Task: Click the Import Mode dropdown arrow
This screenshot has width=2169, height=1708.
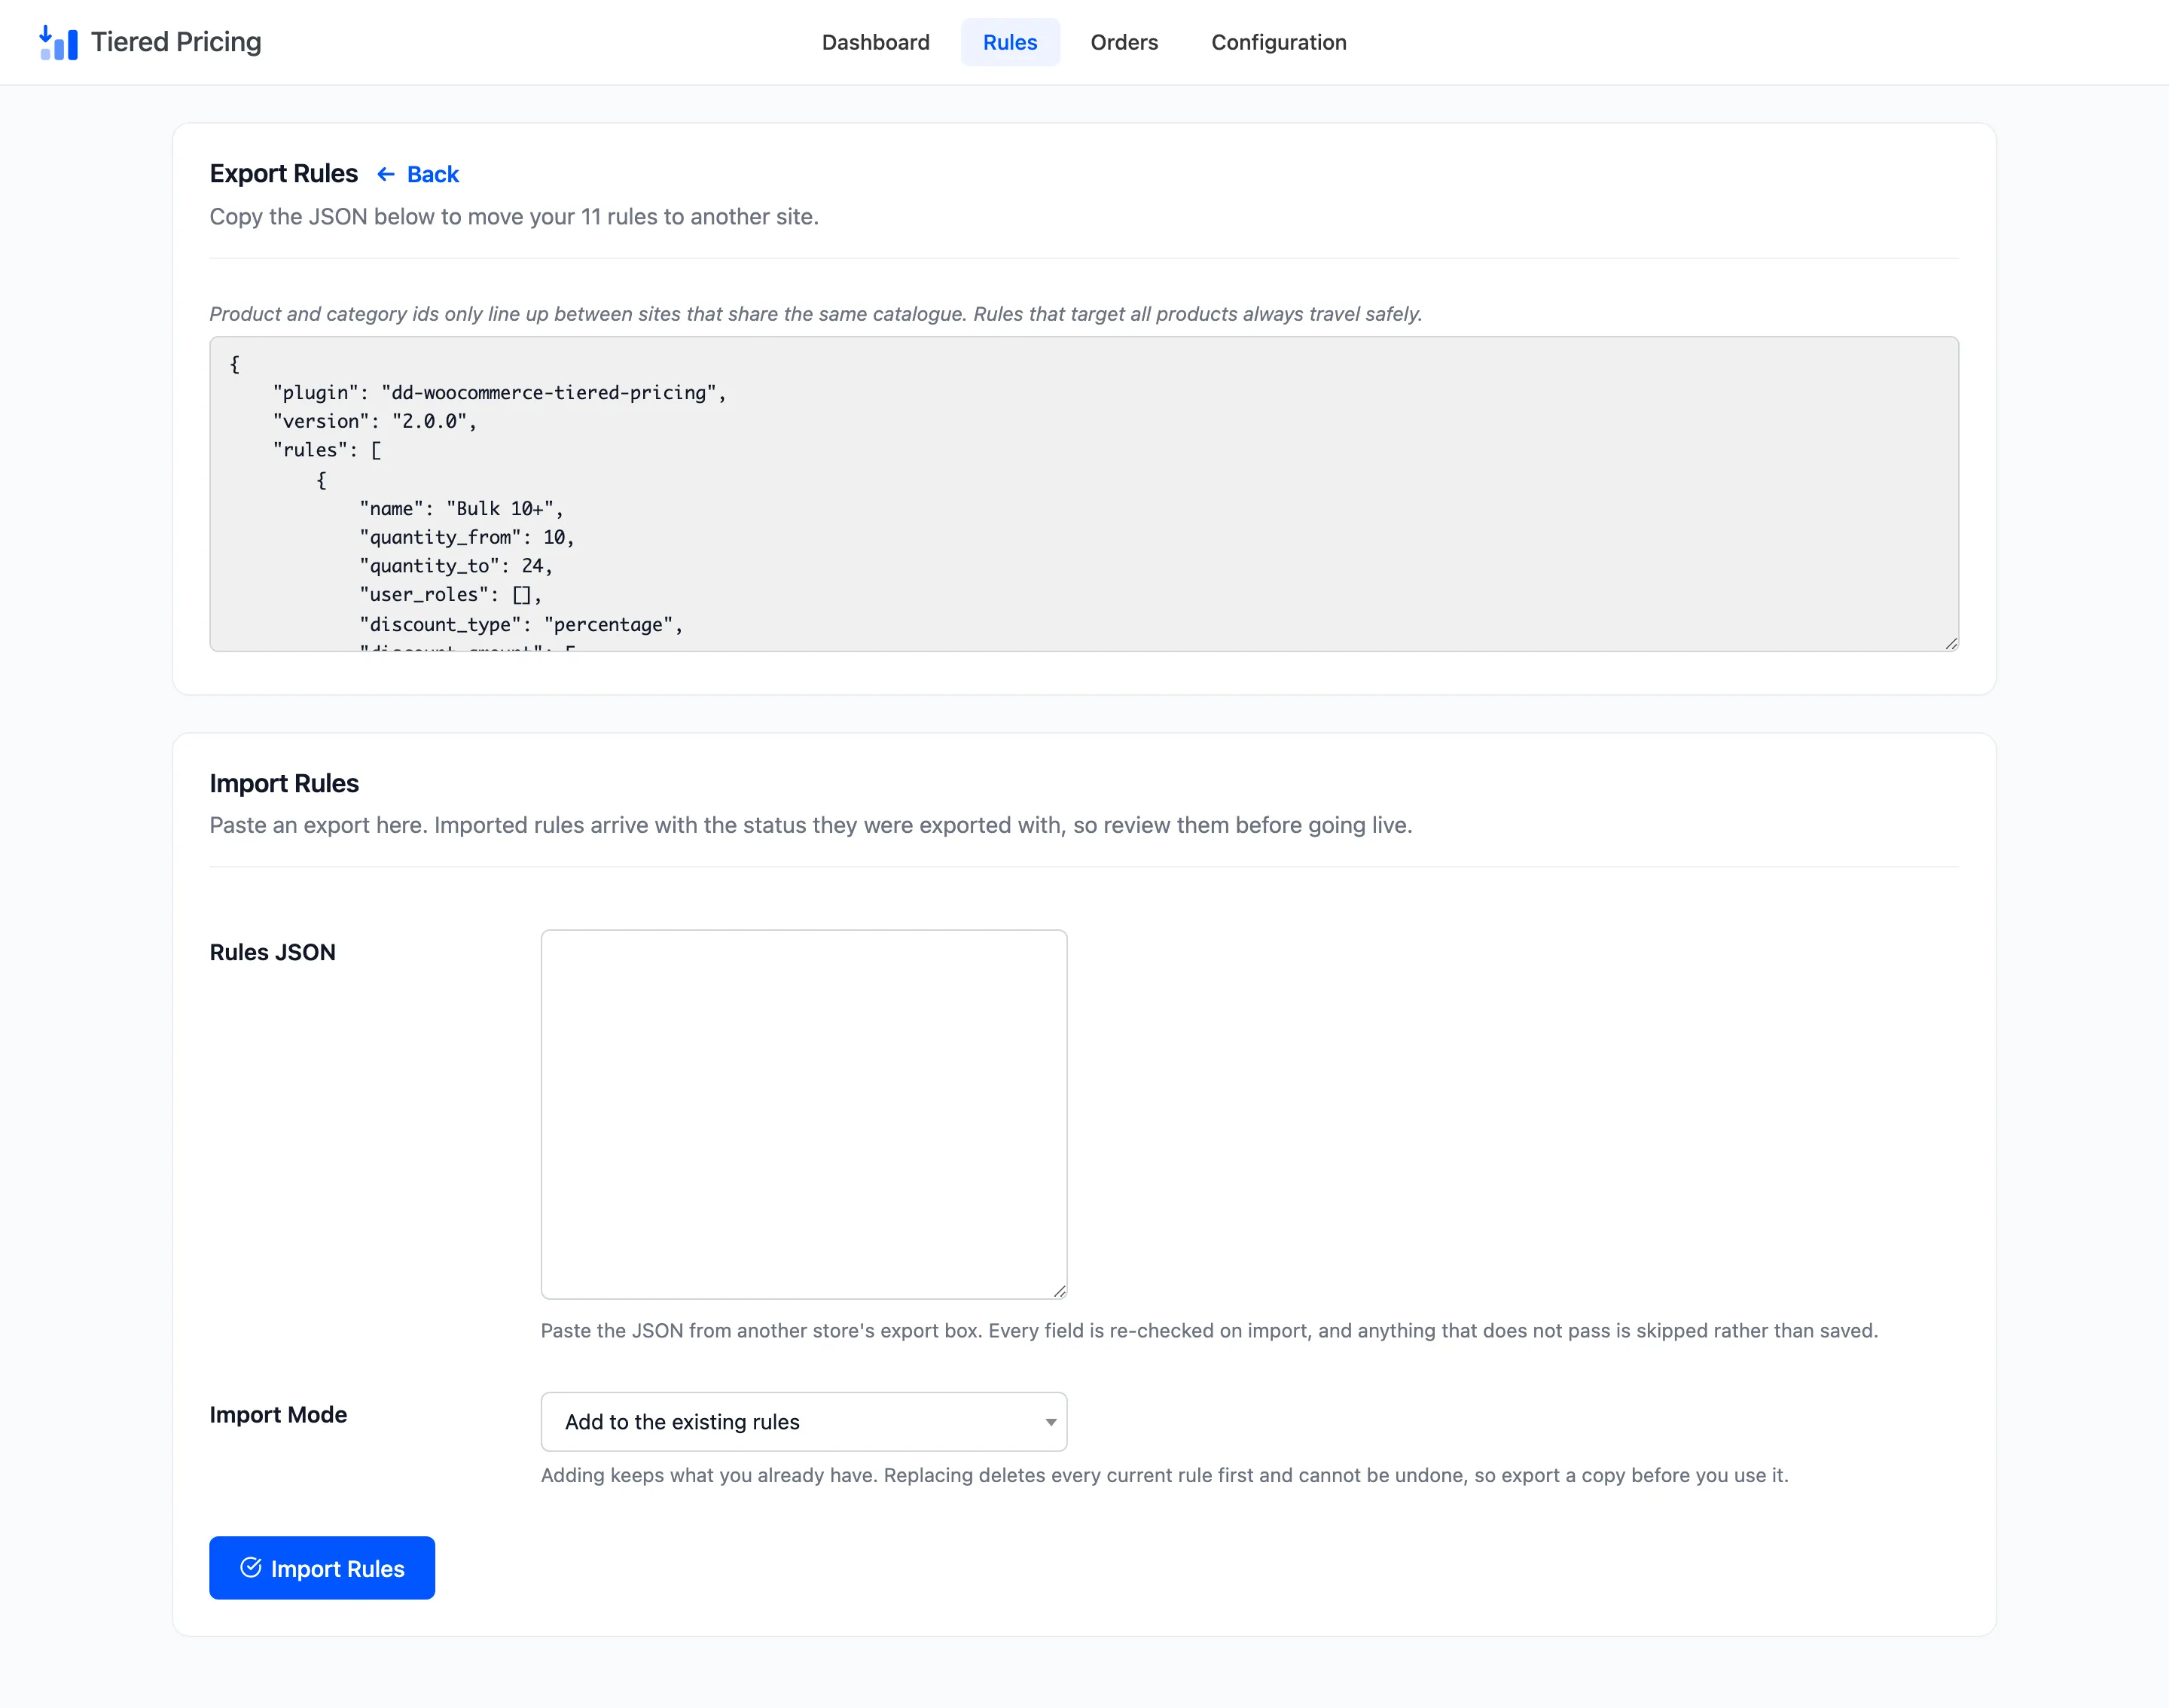Action: click(x=1050, y=1422)
